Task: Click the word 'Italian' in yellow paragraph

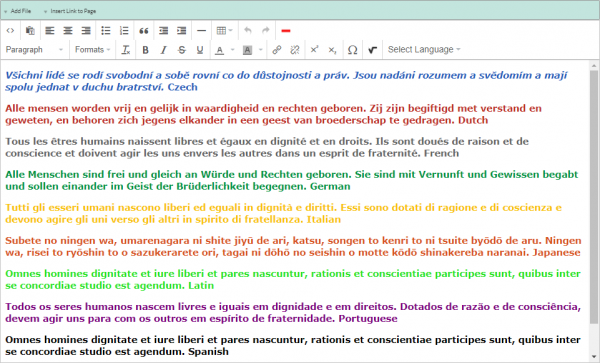Action: [x=324, y=220]
